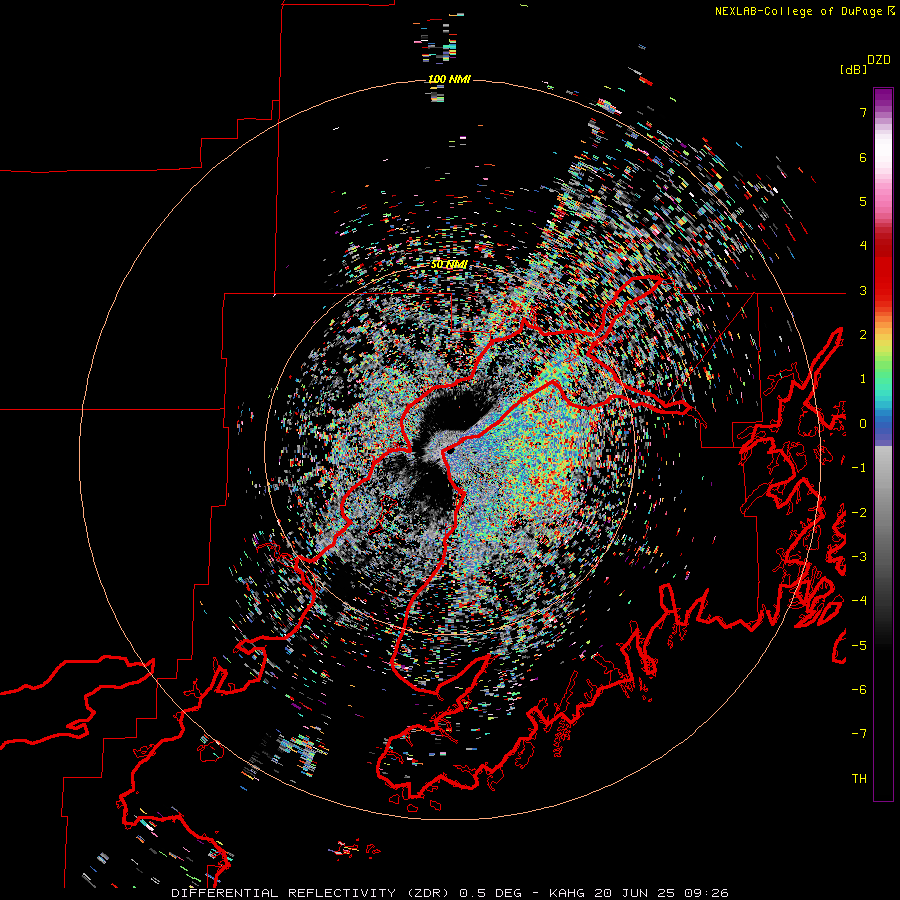Click the -4 dB value on color scale
Viewport: 900px width, 900px height.
pyautogui.click(x=859, y=601)
